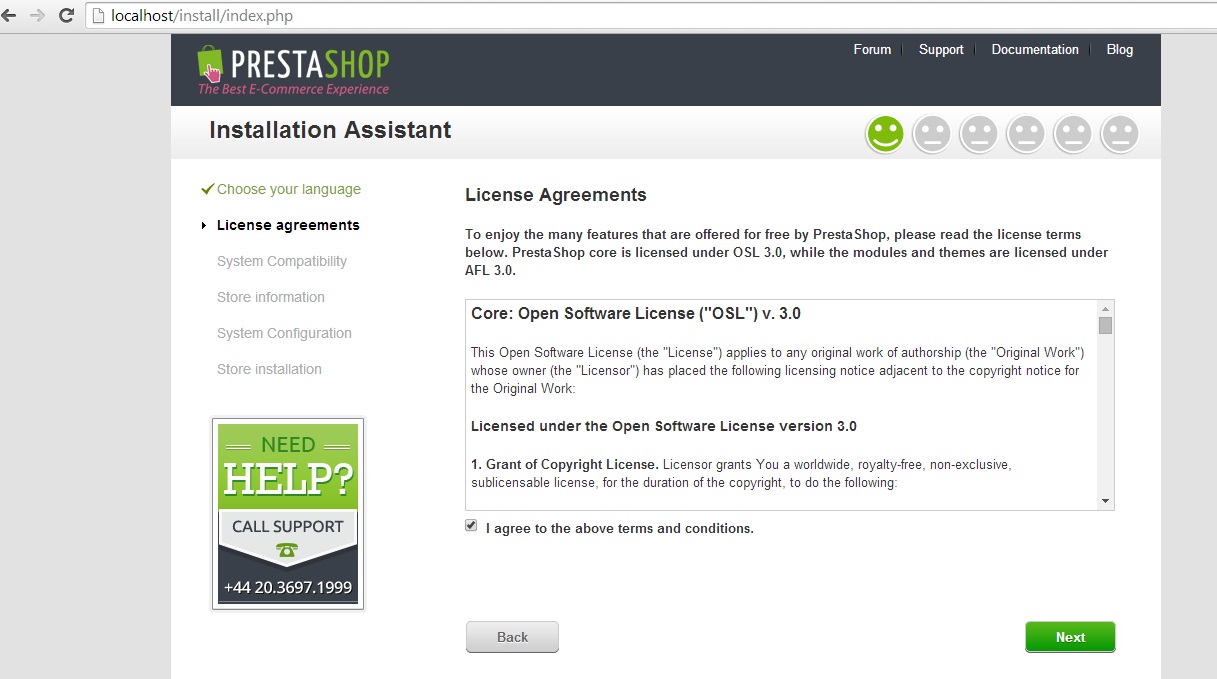The width and height of the screenshot is (1217, 679).
Task: Open the Blog link
Action: click(x=1120, y=49)
